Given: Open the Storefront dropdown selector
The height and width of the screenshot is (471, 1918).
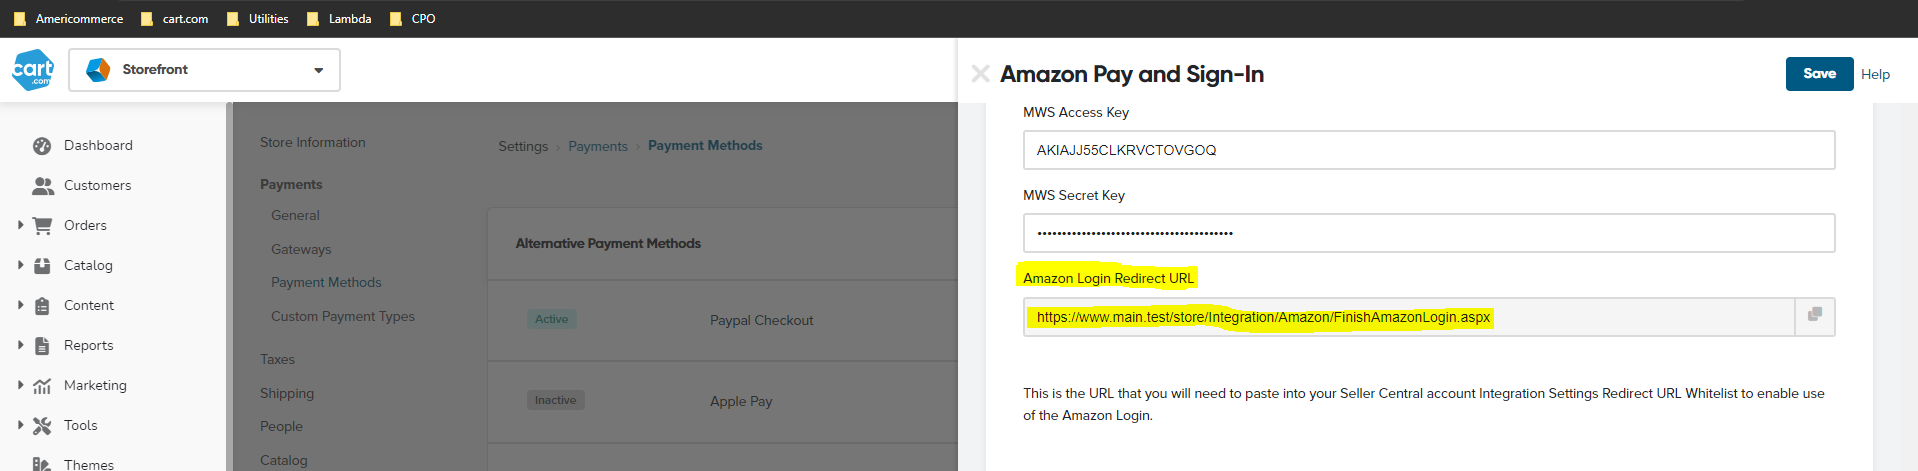Looking at the screenshot, I should [205, 70].
